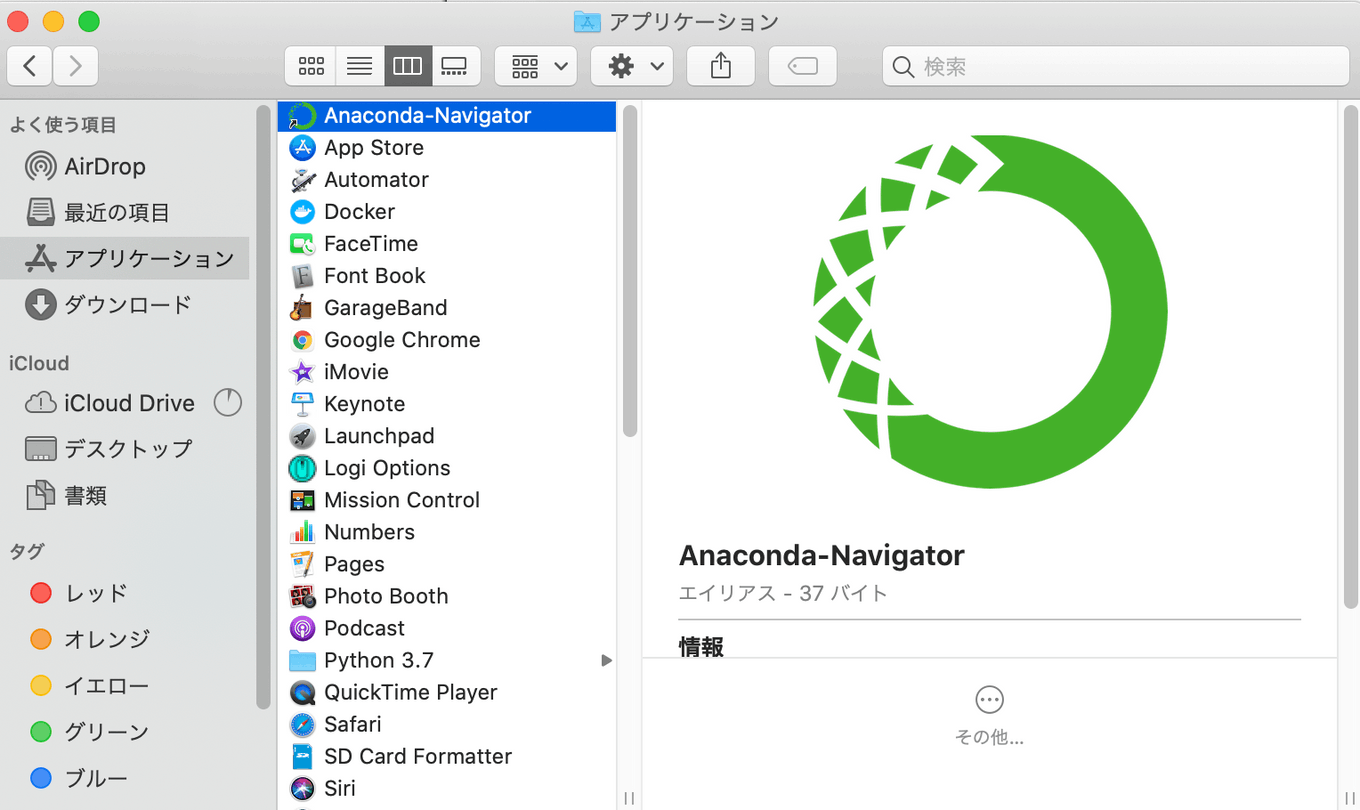Click the back navigation arrow
This screenshot has height=810, width=1360.
coord(29,65)
